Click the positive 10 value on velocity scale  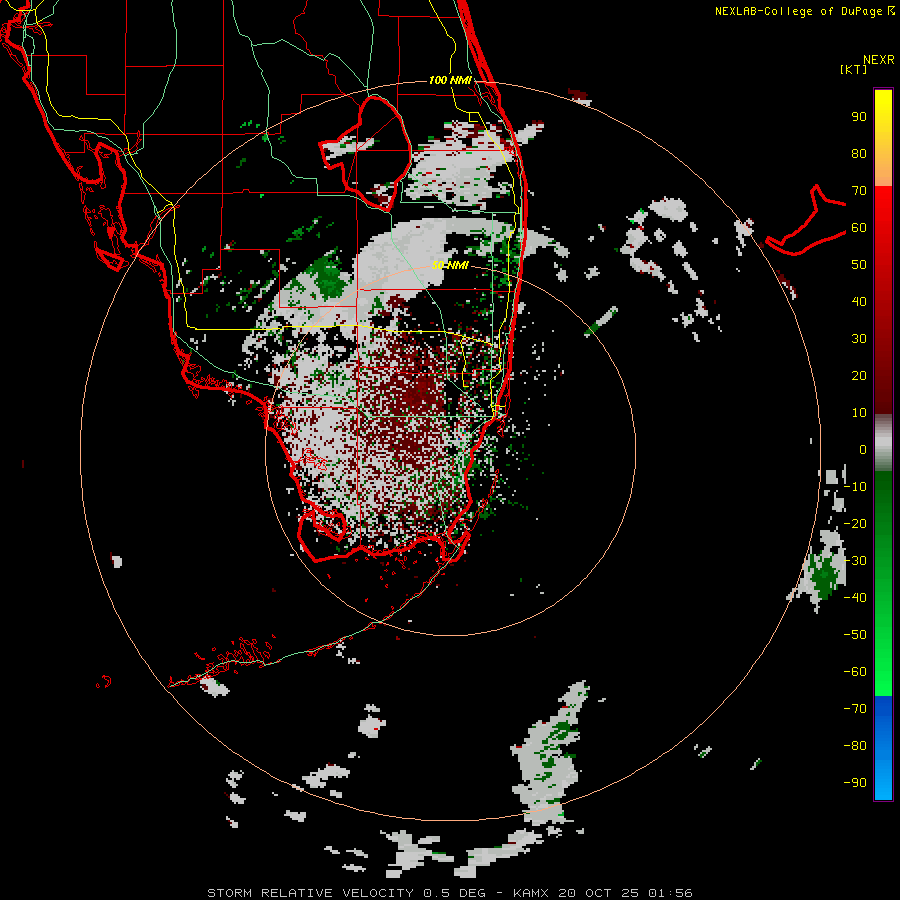click(859, 413)
